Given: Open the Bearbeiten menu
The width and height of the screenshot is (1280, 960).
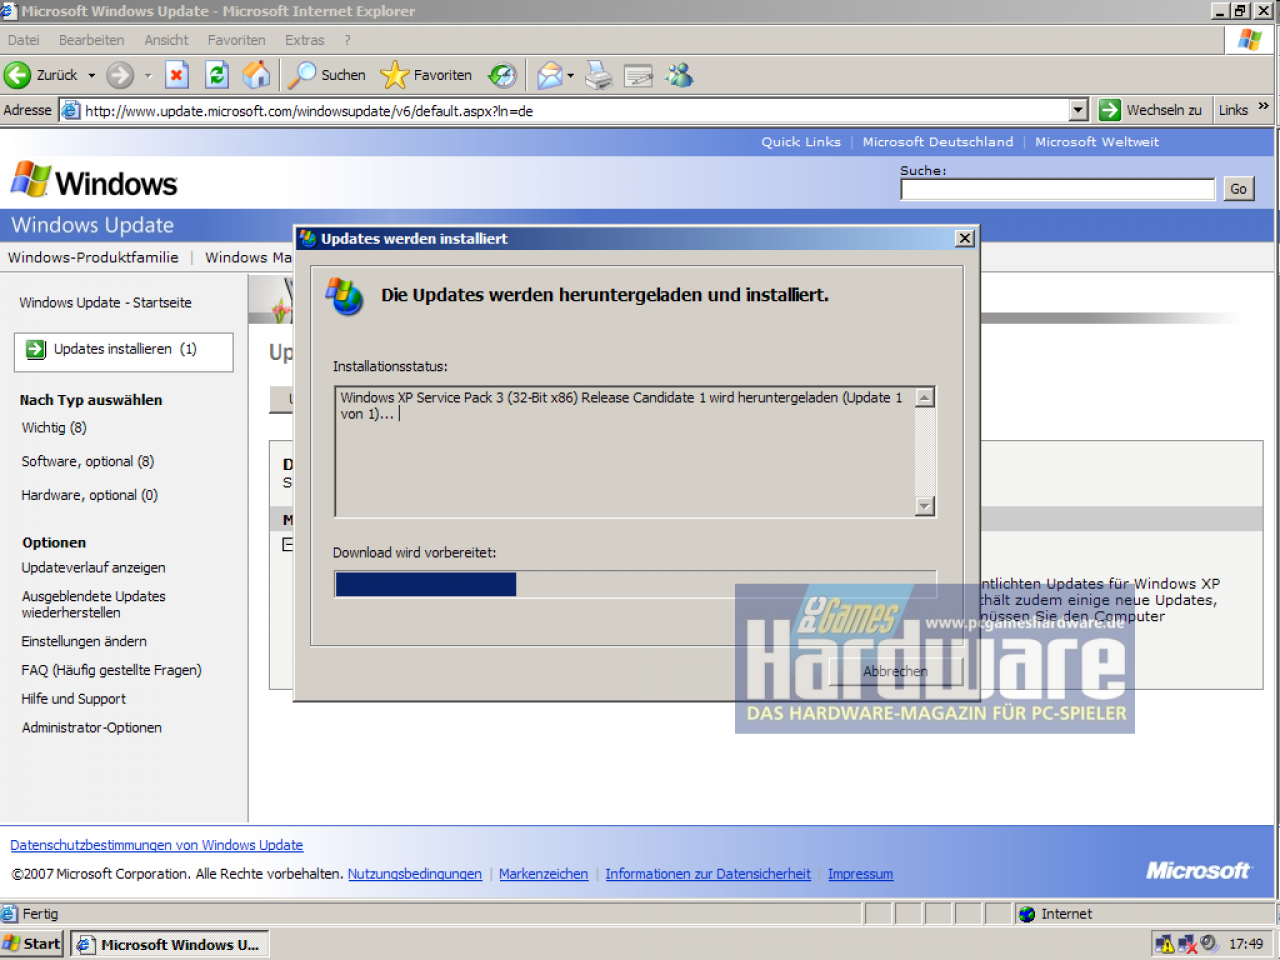Looking at the screenshot, I should (x=92, y=40).
